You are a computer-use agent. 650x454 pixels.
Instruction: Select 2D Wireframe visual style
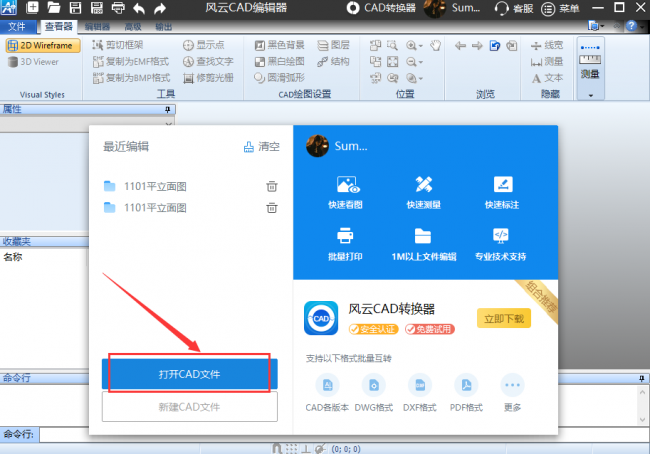tap(43, 45)
